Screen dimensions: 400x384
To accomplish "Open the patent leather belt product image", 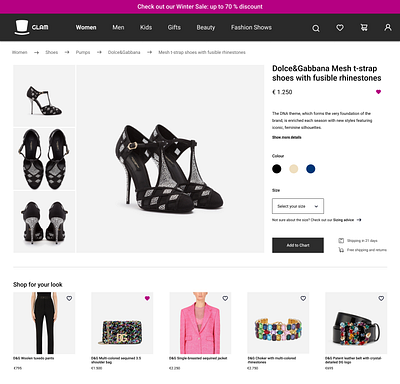I will [x=356, y=323].
